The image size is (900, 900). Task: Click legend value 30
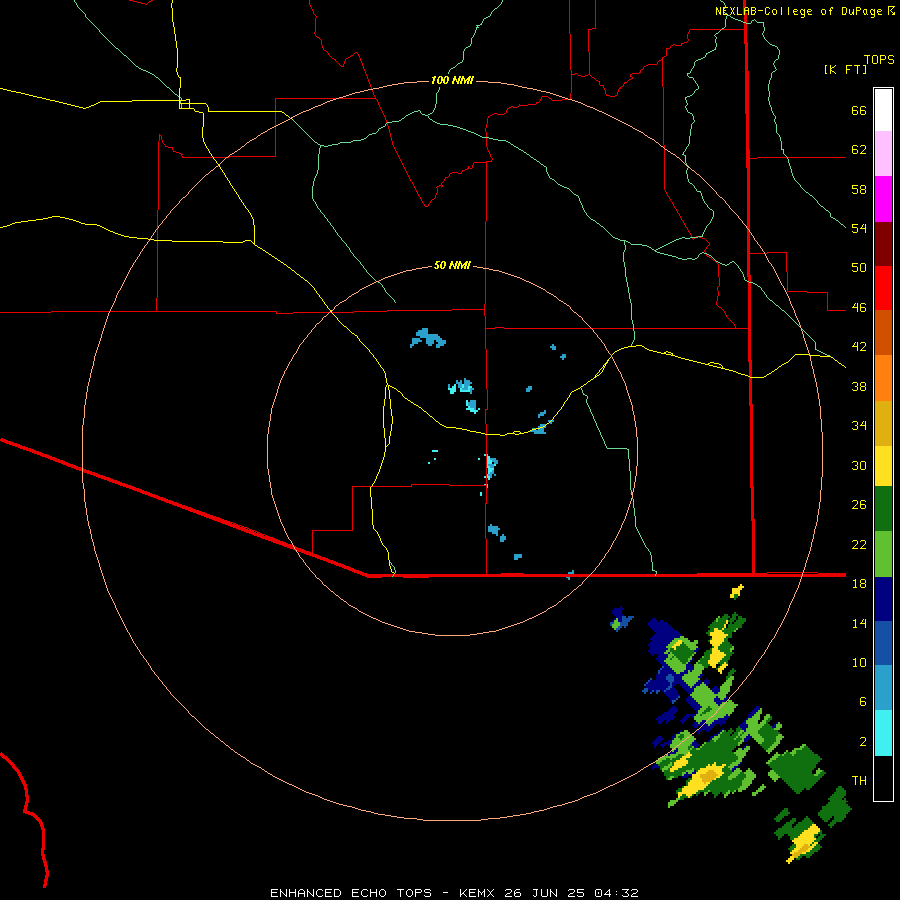[x=859, y=465]
